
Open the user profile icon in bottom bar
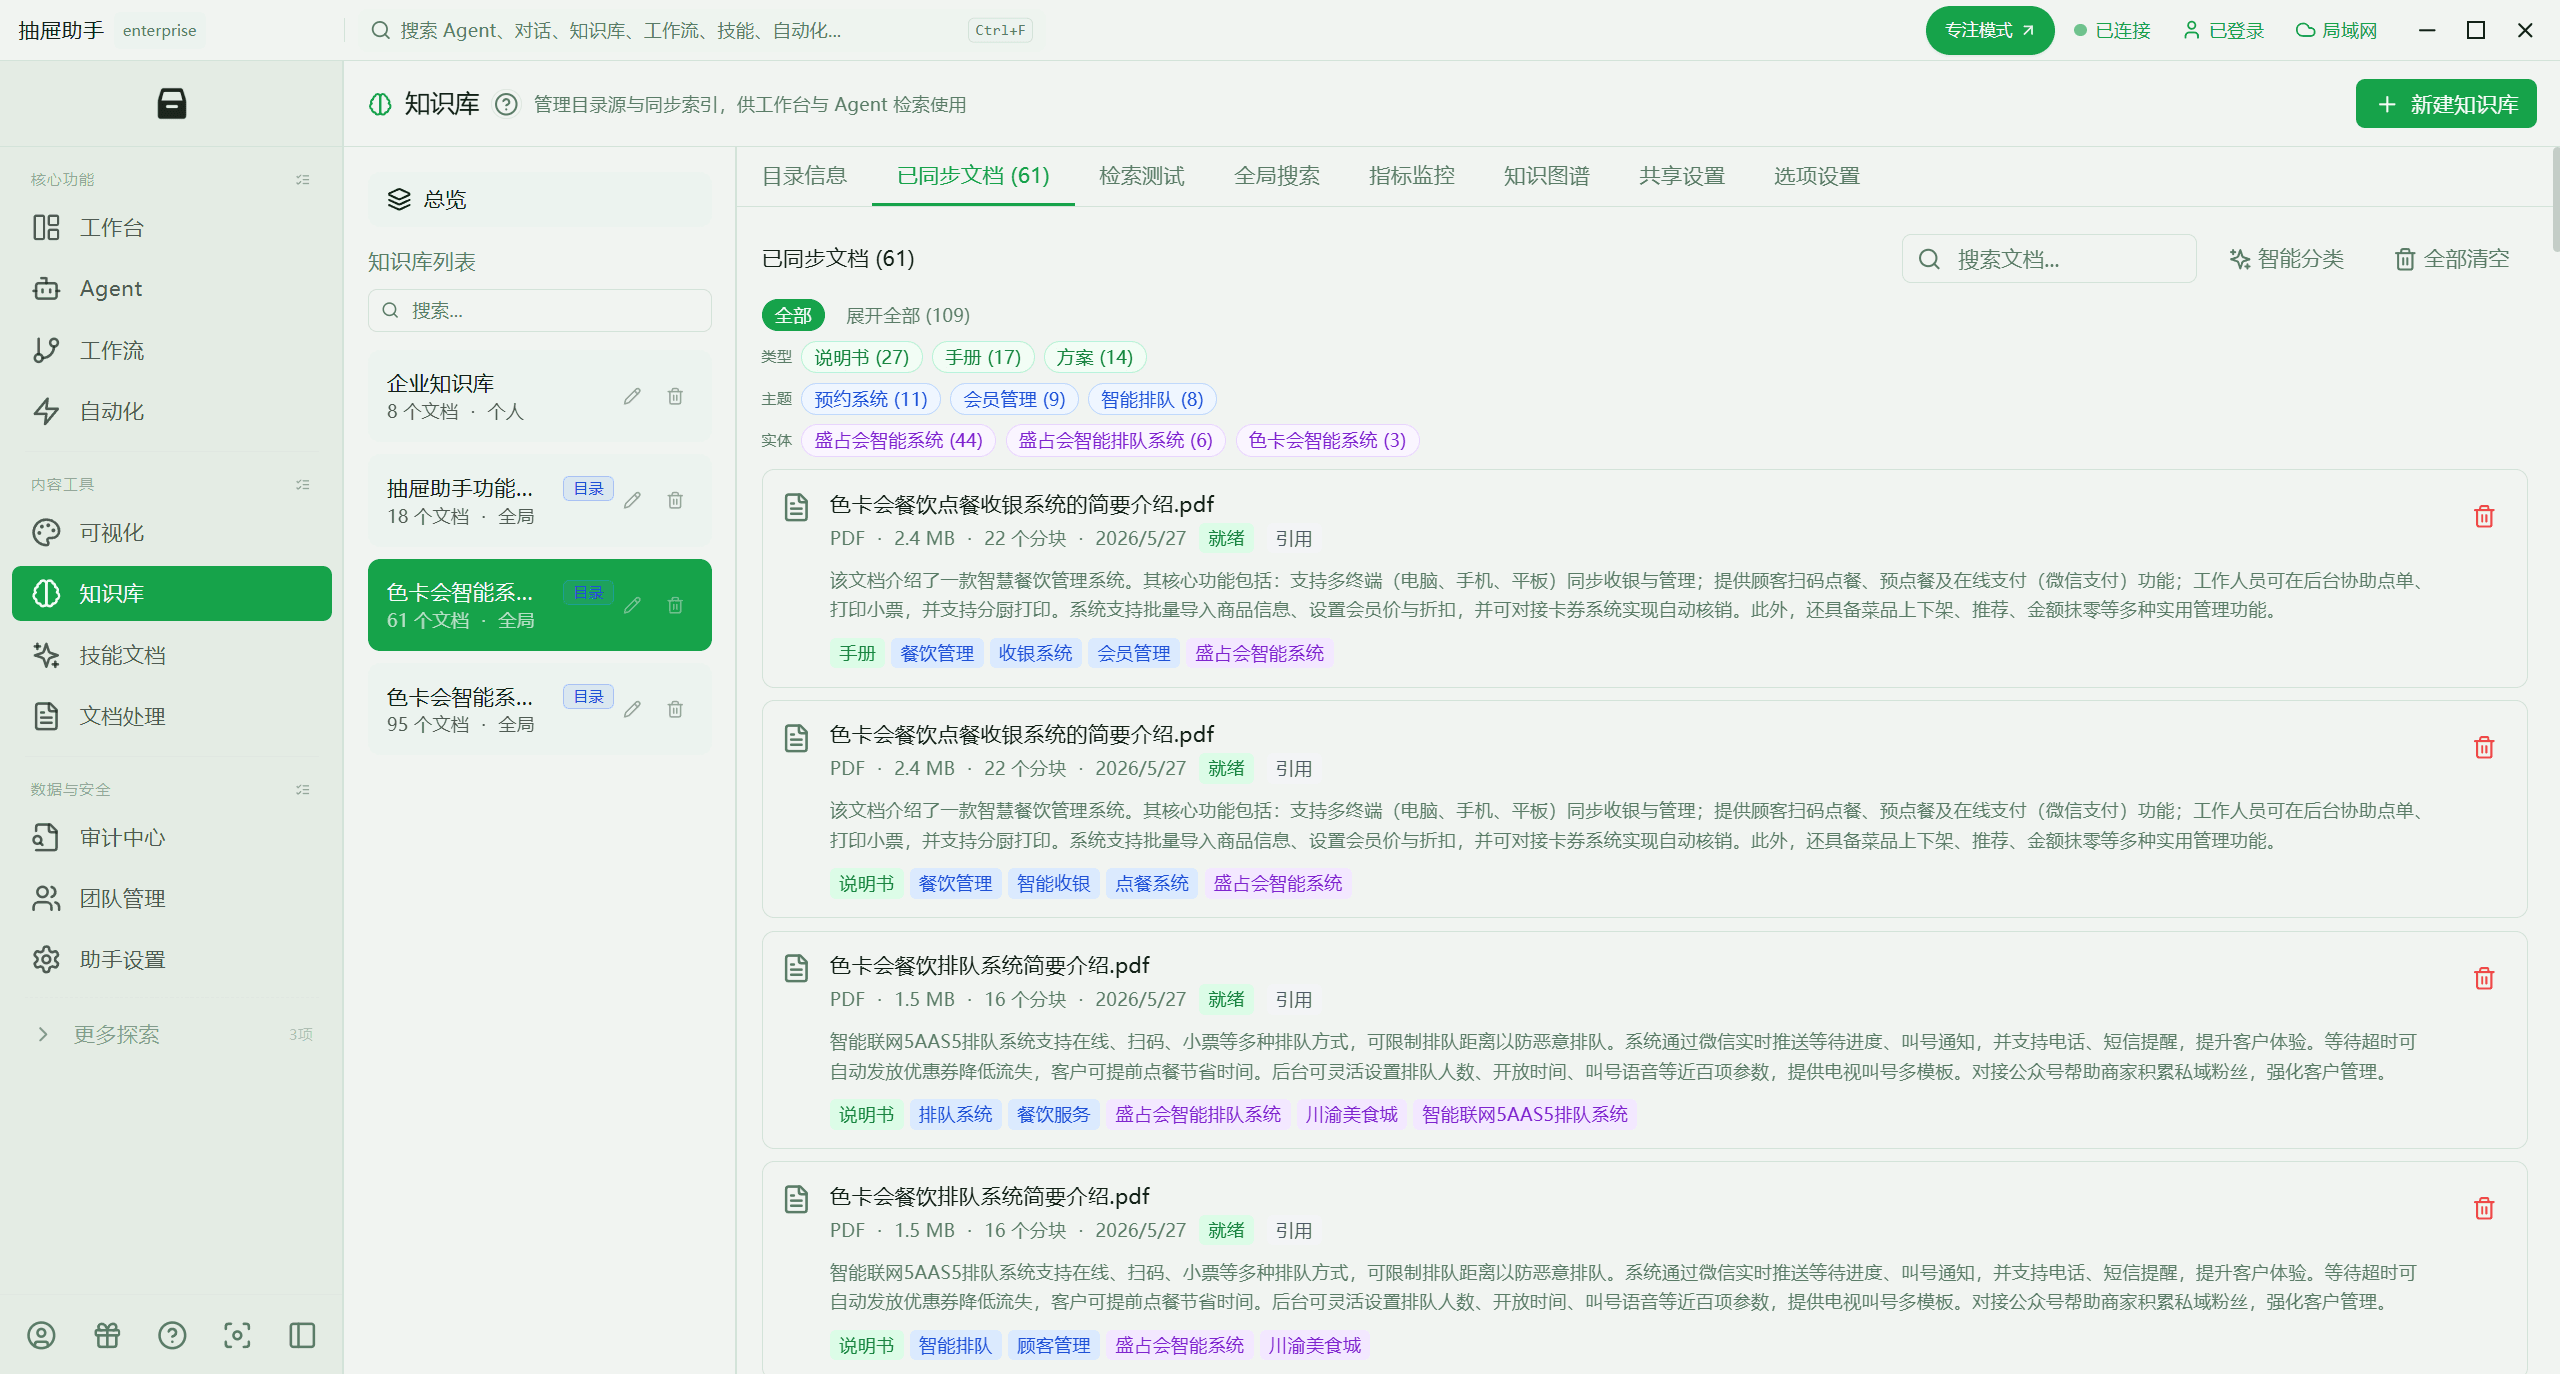tap(41, 1335)
